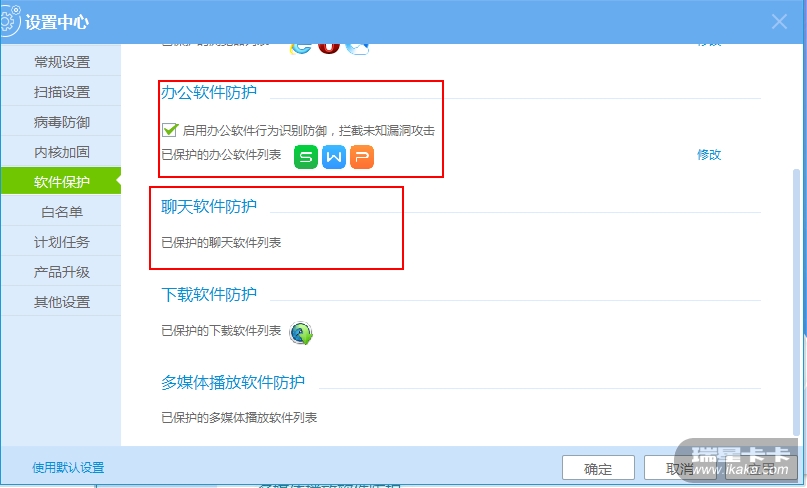Open 常规设置 in the sidebar
Viewport: 807px width, 488px height.
click(61, 62)
